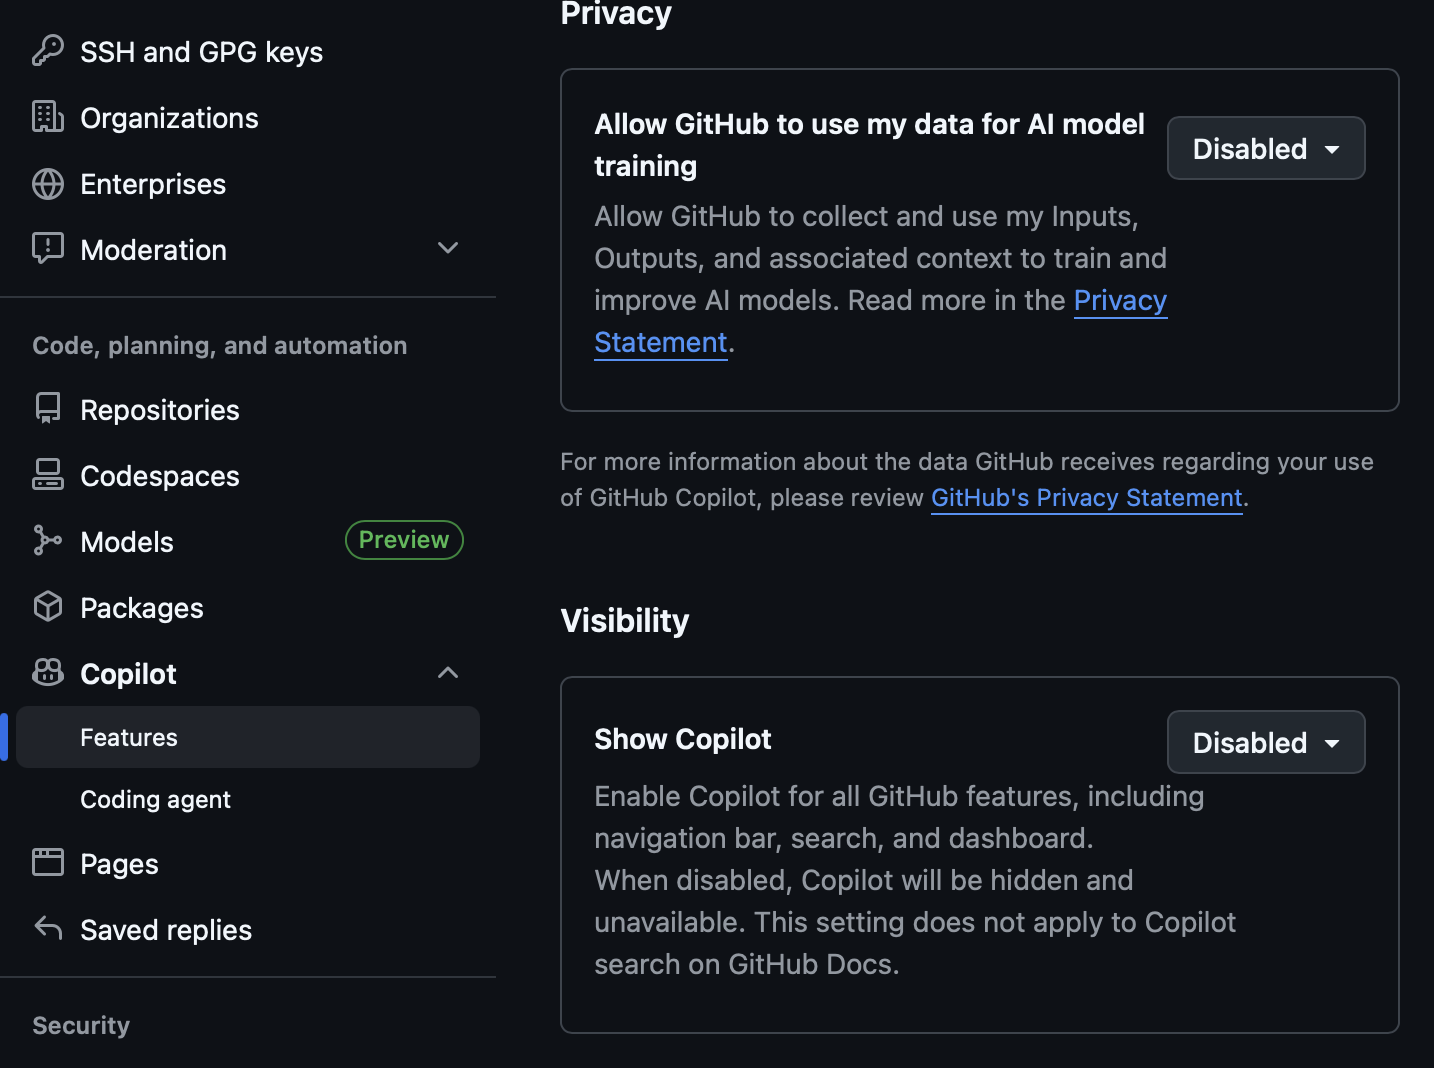Expand the Moderation section chevron
The width and height of the screenshot is (1434, 1068).
coord(448,248)
